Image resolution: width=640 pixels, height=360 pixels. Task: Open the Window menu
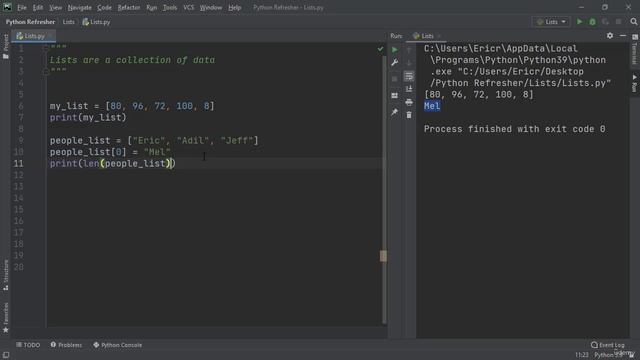211,7
